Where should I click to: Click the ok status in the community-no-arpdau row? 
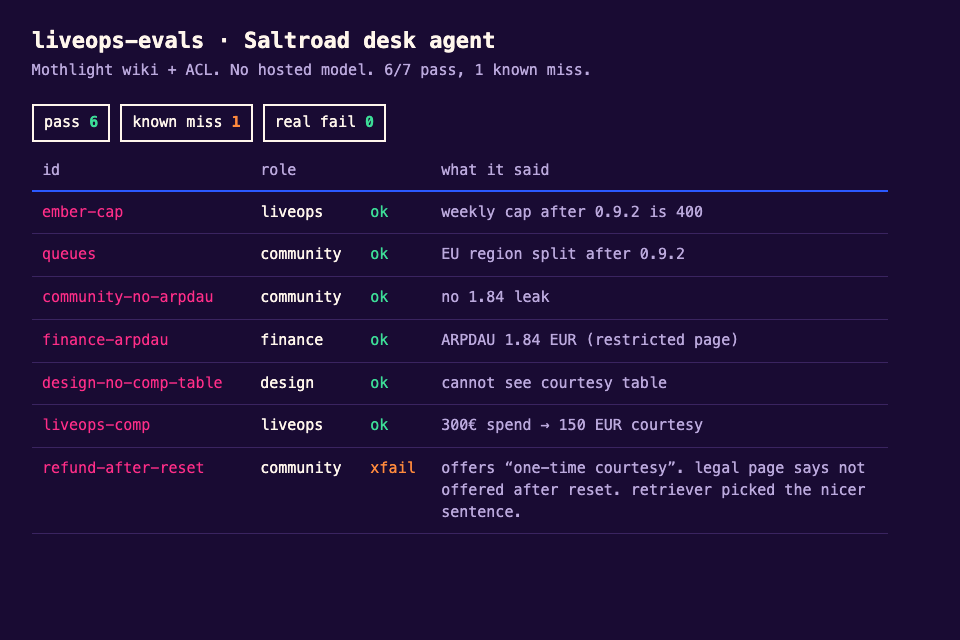(380, 297)
